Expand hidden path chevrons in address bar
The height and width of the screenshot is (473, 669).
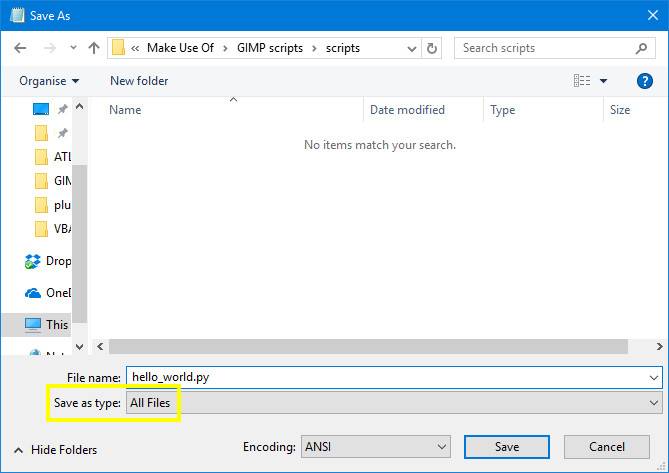135,48
